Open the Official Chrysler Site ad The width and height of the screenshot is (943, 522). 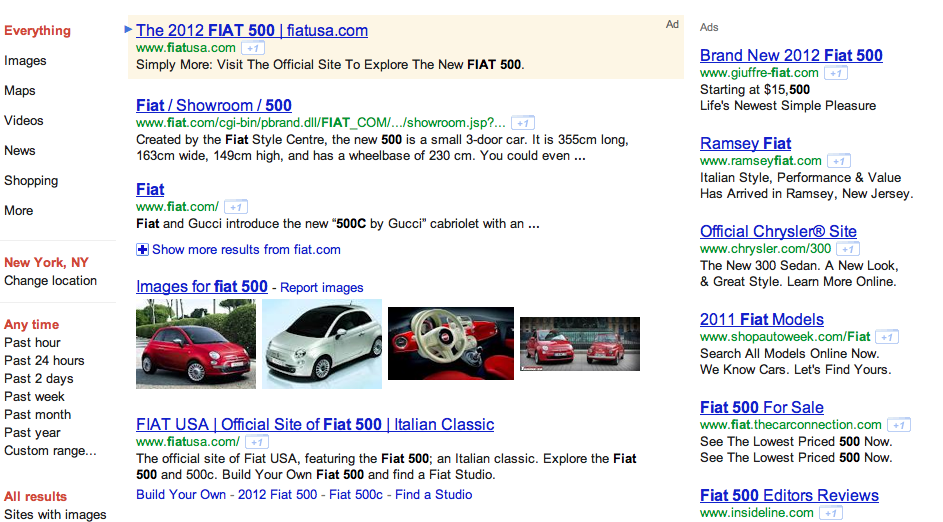778,232
